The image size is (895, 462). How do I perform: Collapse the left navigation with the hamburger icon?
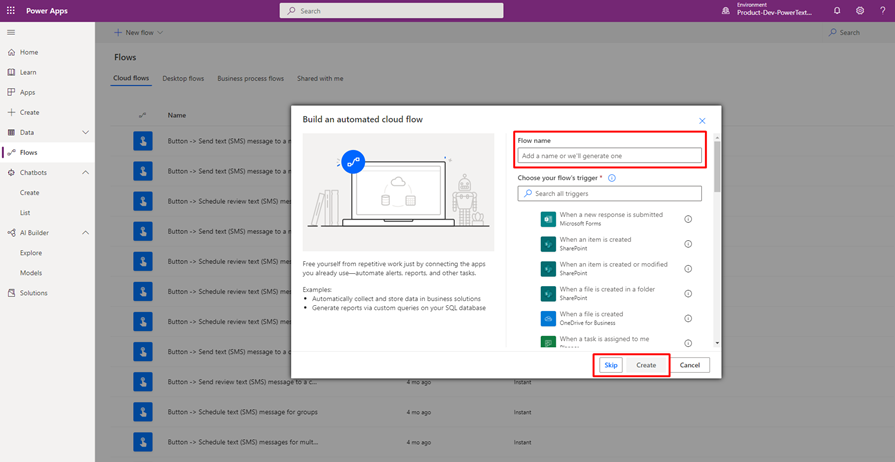(11, 33)
